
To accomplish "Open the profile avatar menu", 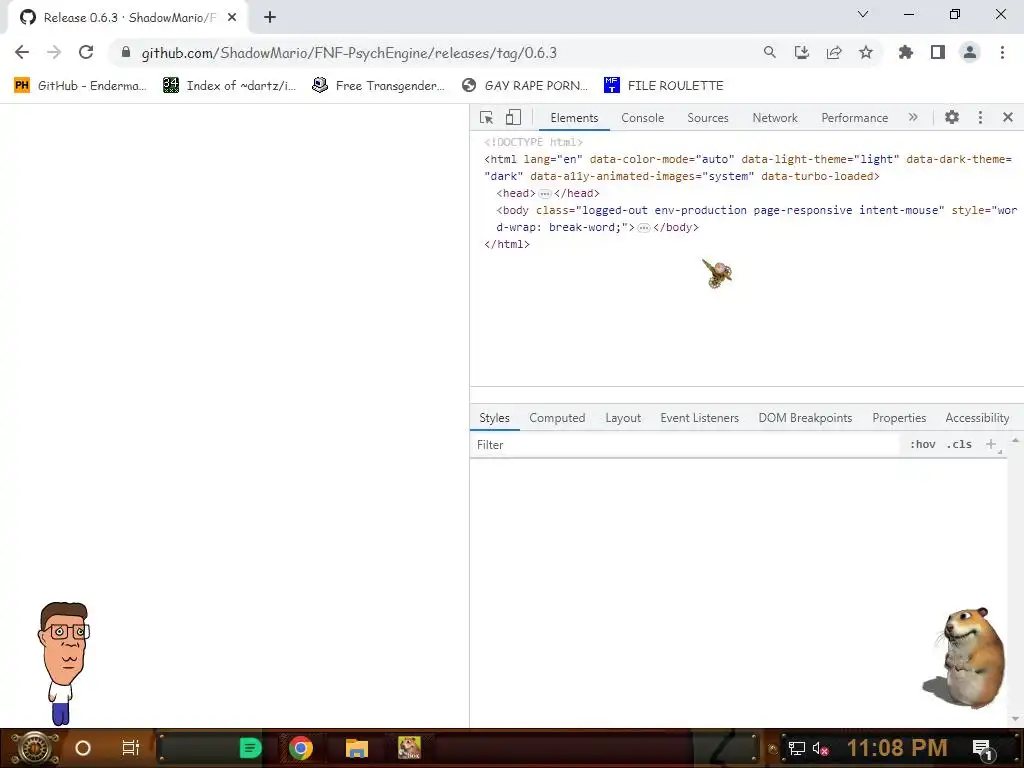I will (970, 52).
